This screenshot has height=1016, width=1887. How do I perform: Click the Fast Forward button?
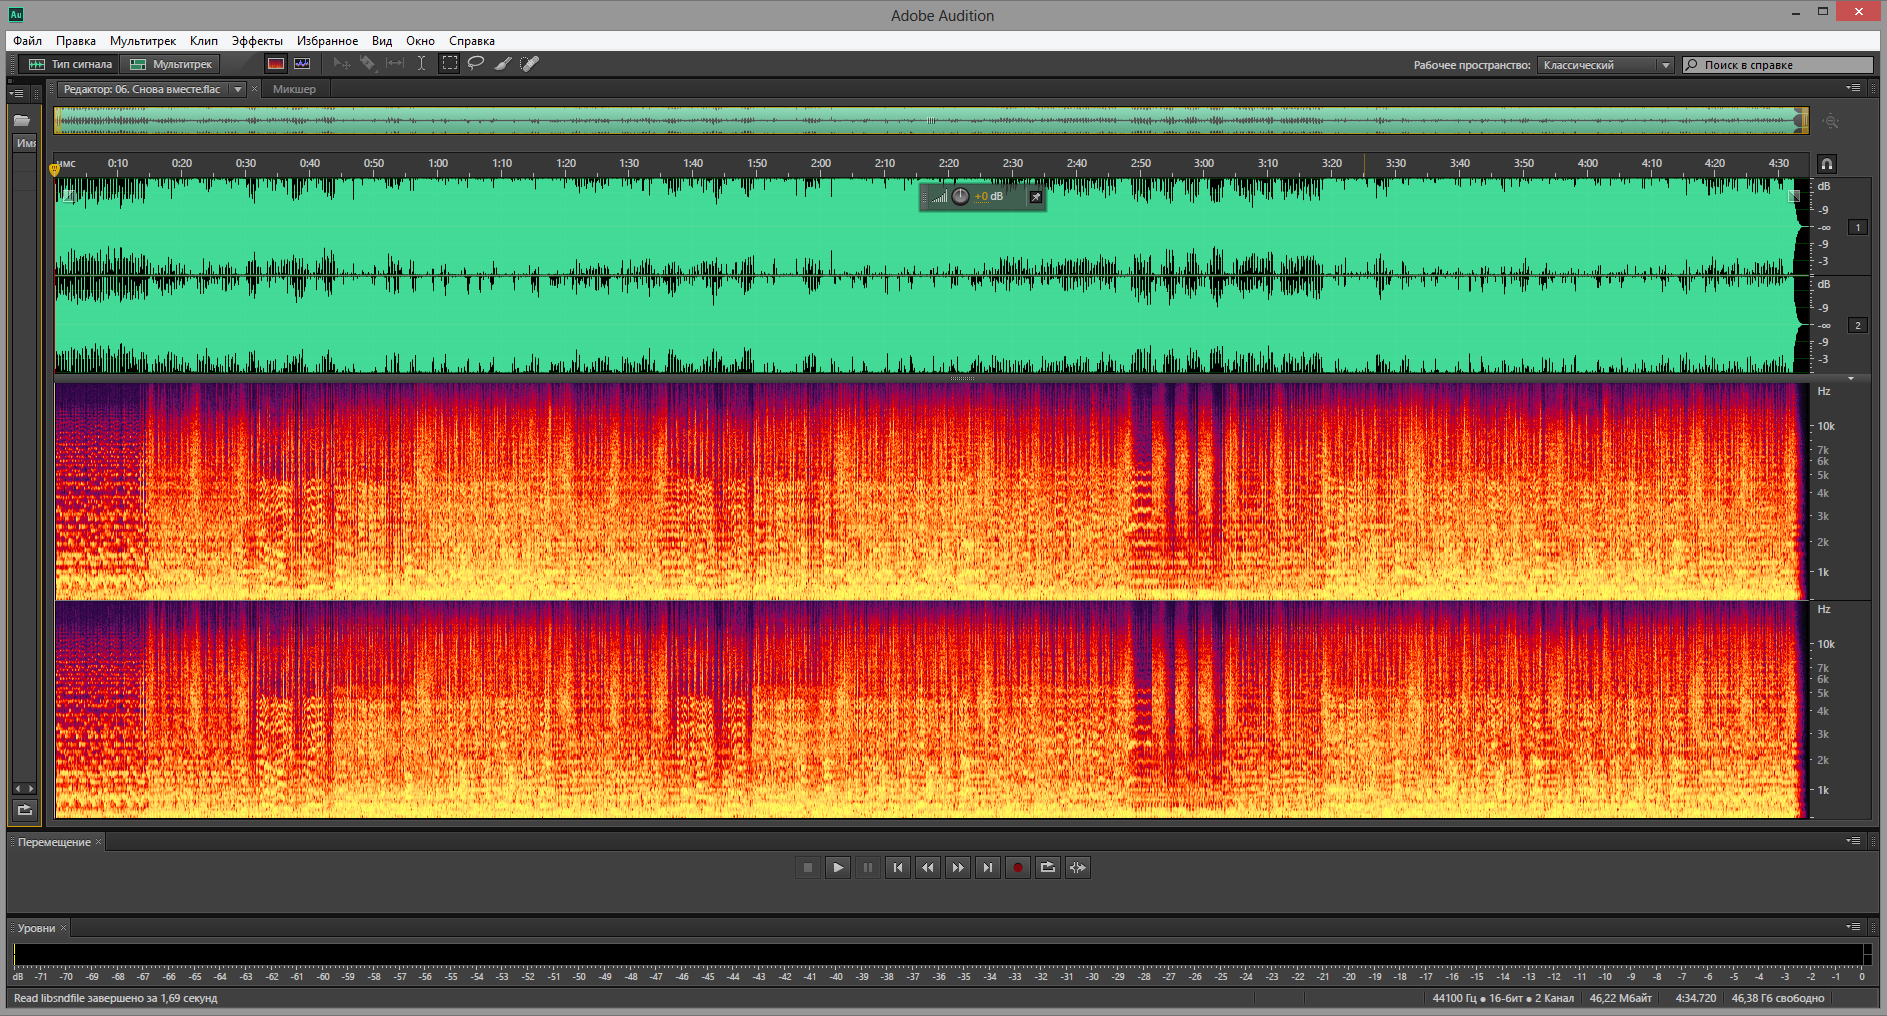coord(958,867)
